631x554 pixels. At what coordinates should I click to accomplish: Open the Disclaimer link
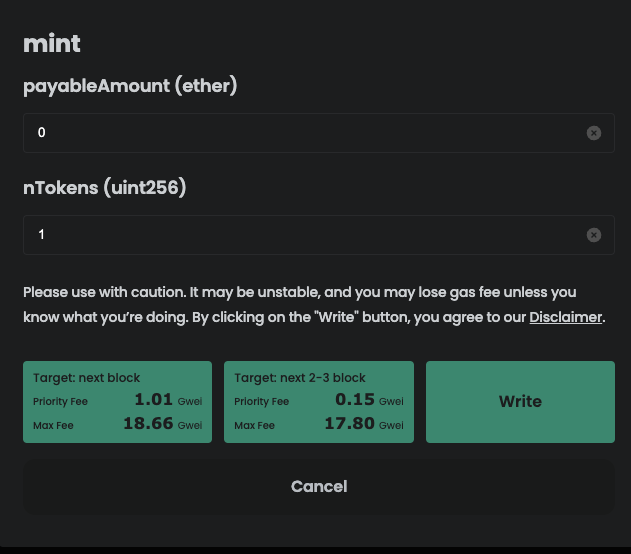[565, 317]
